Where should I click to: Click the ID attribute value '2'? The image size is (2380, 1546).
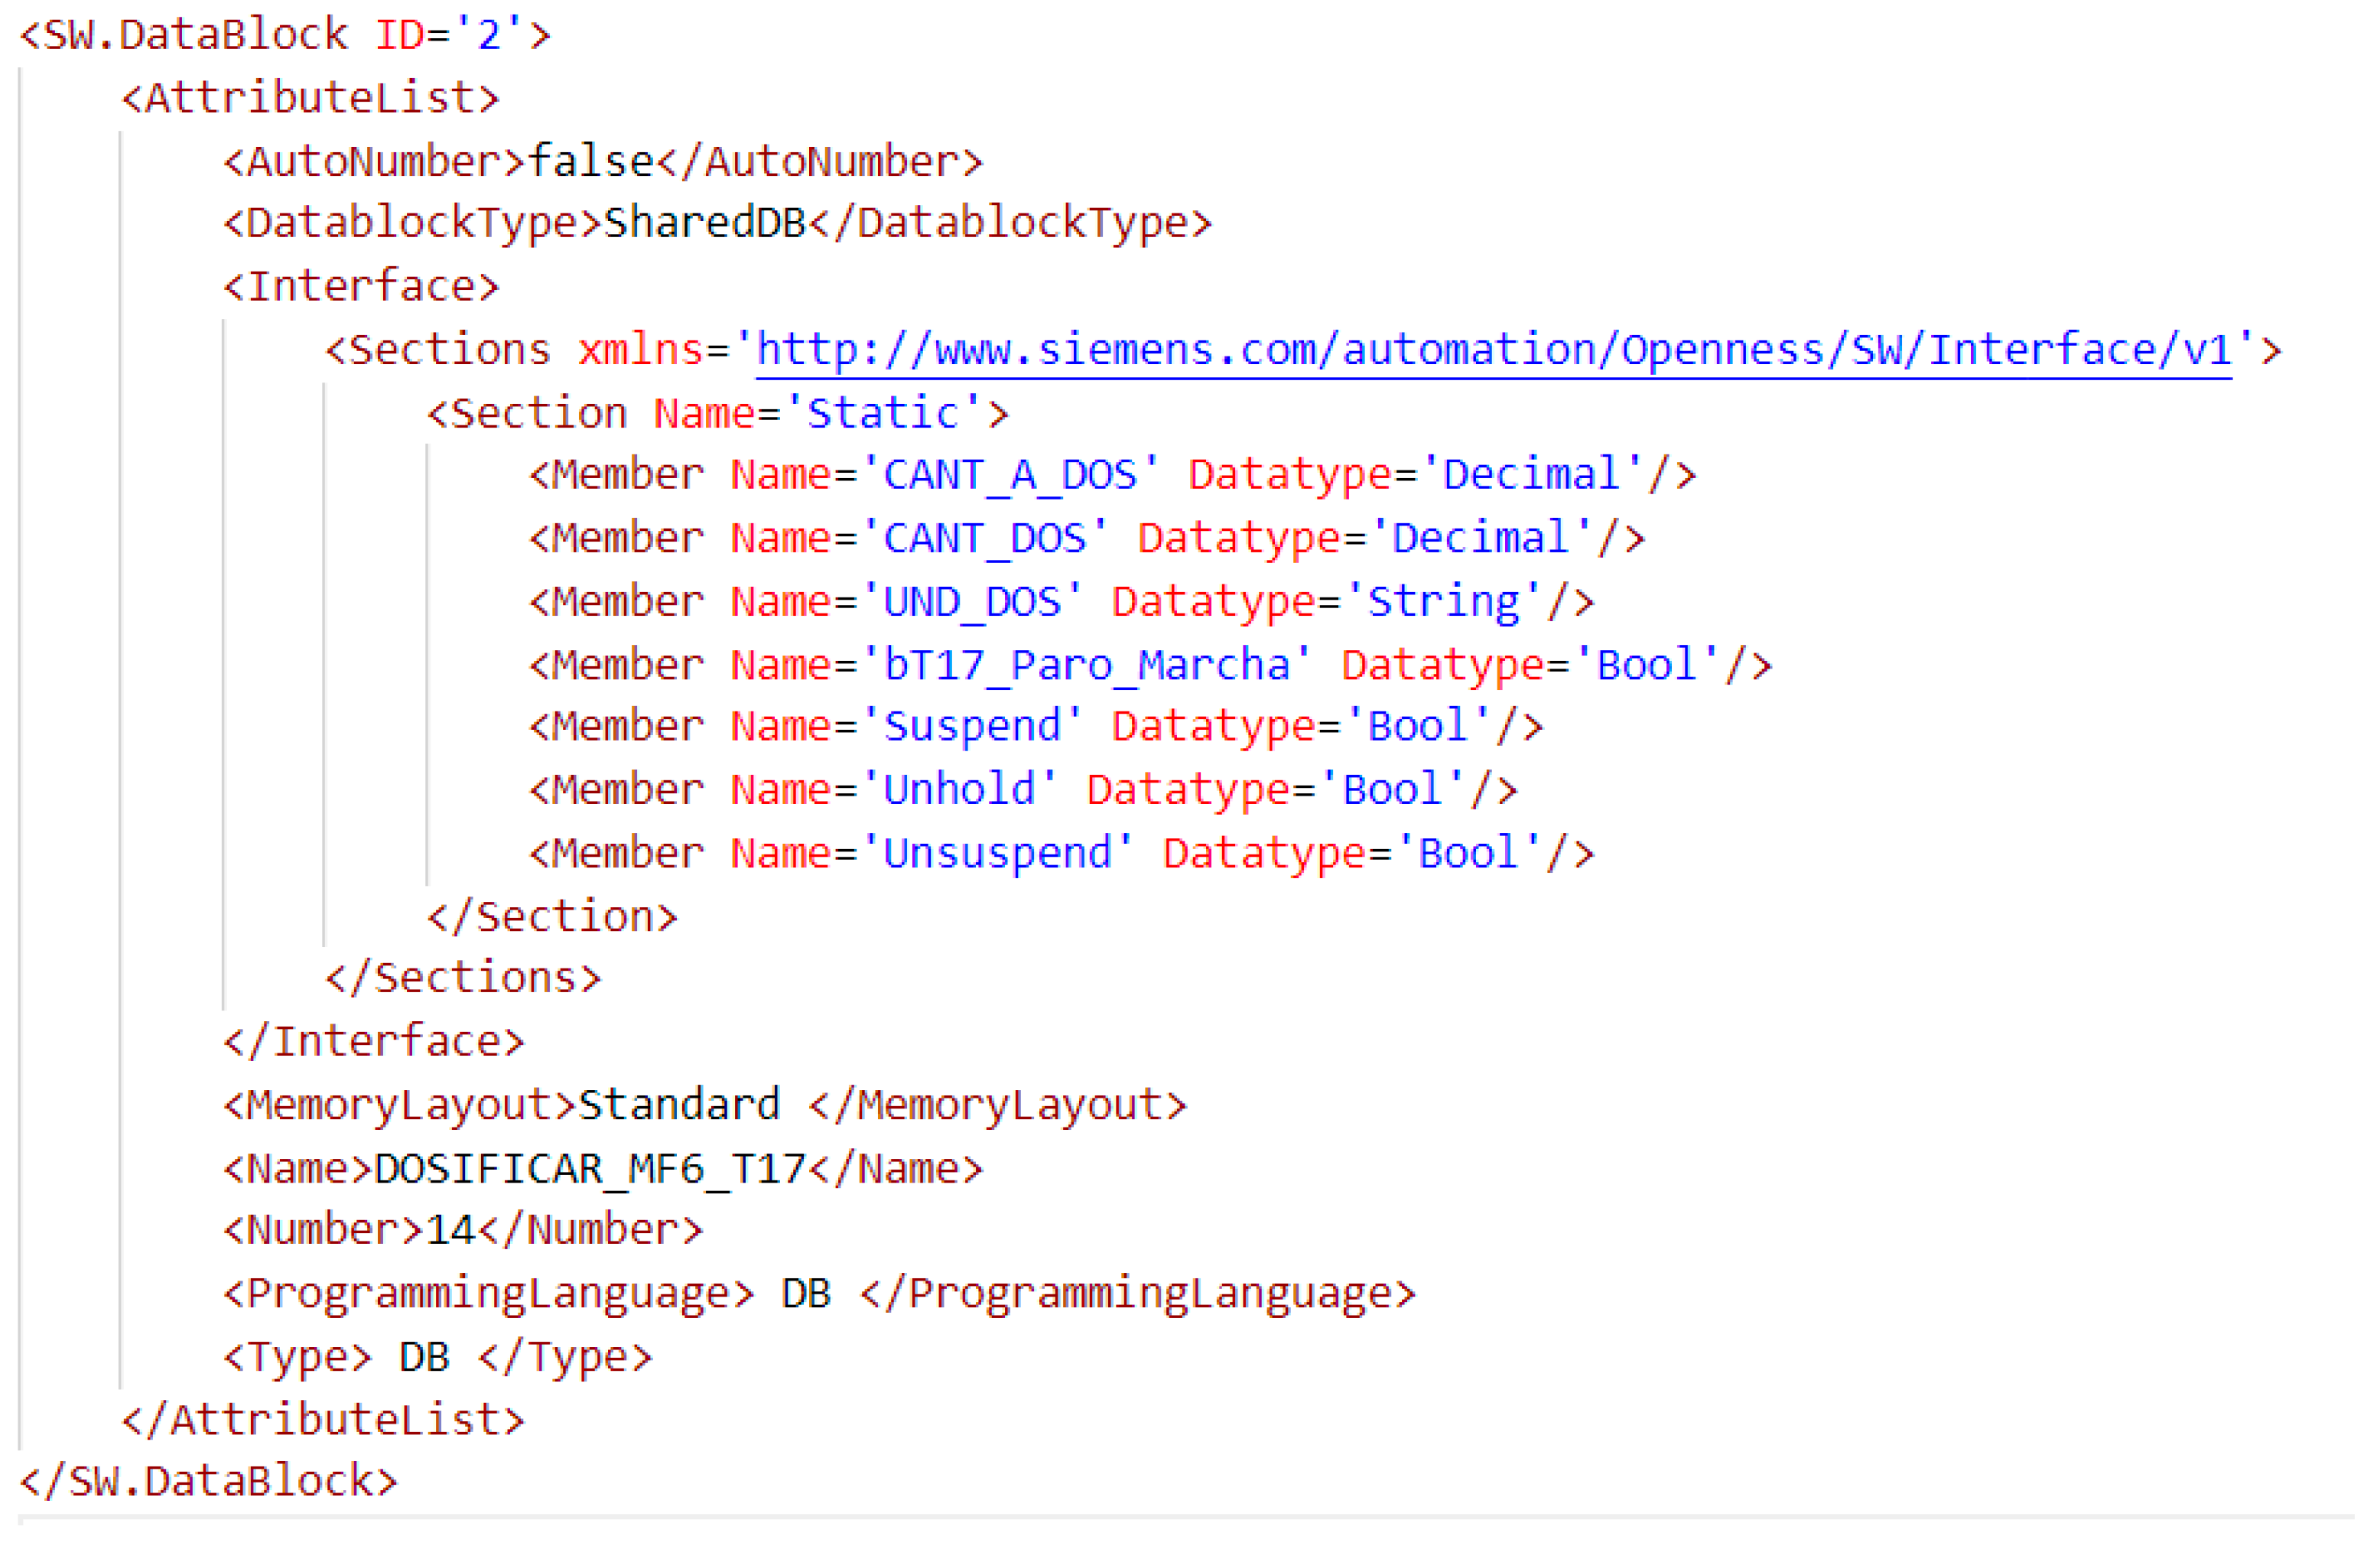489,36
